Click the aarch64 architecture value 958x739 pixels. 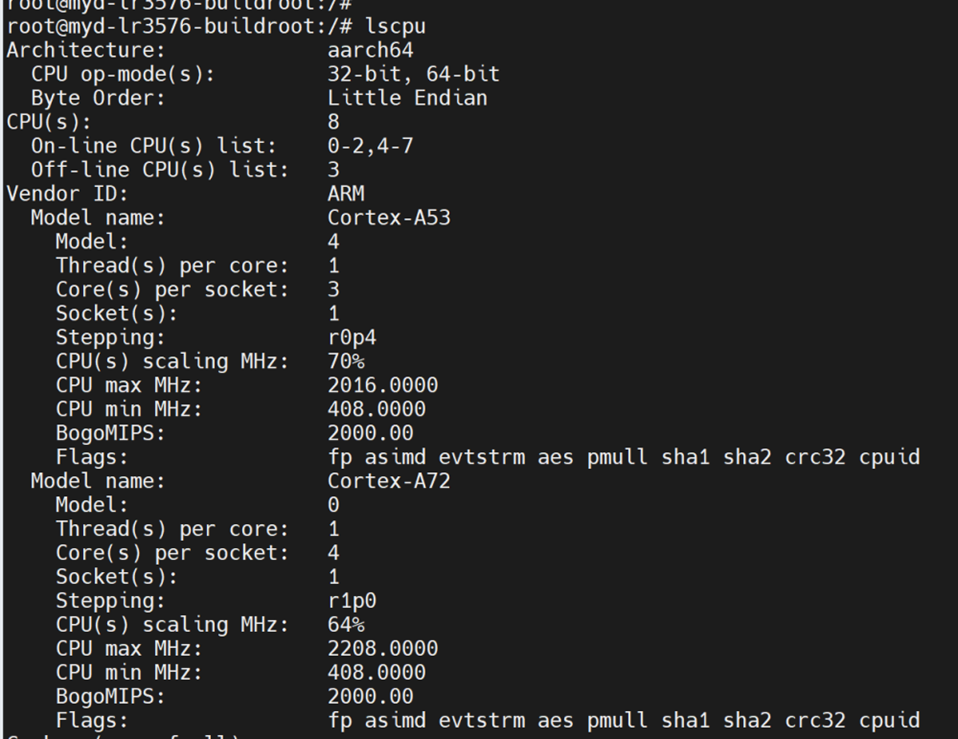(x=370, y=50)
